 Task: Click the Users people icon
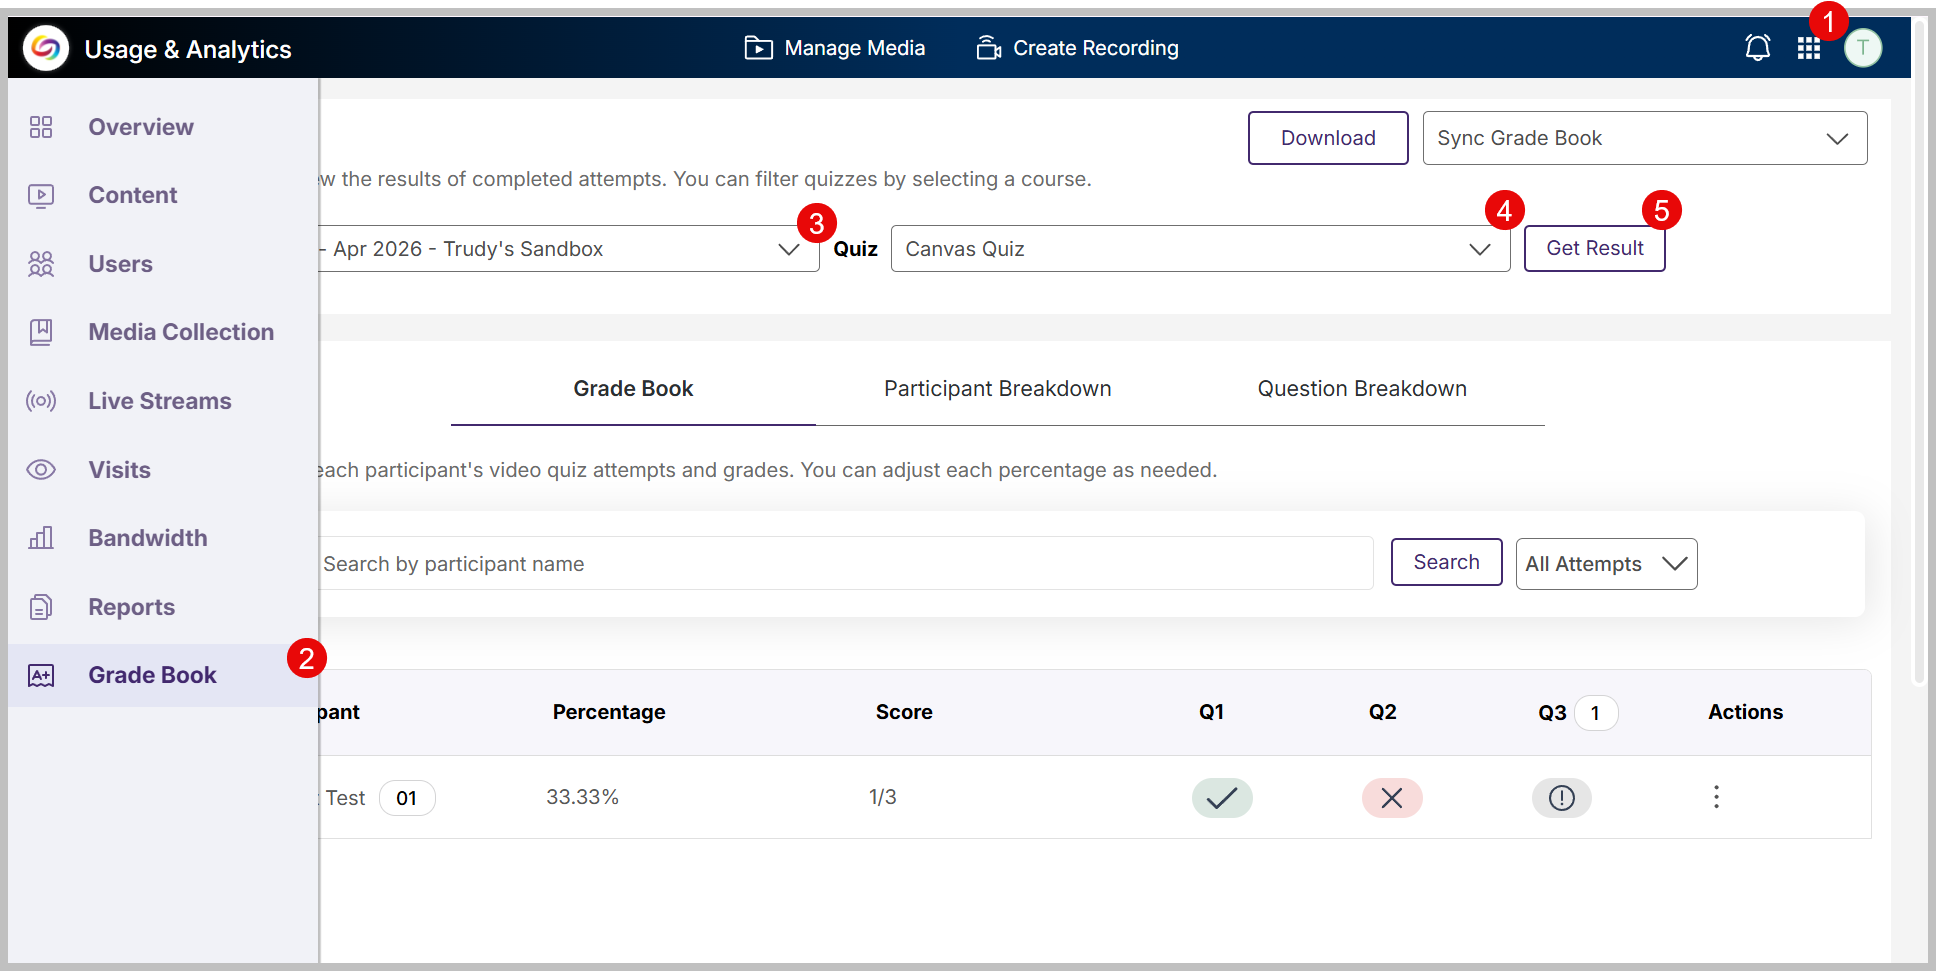[41, 264]
